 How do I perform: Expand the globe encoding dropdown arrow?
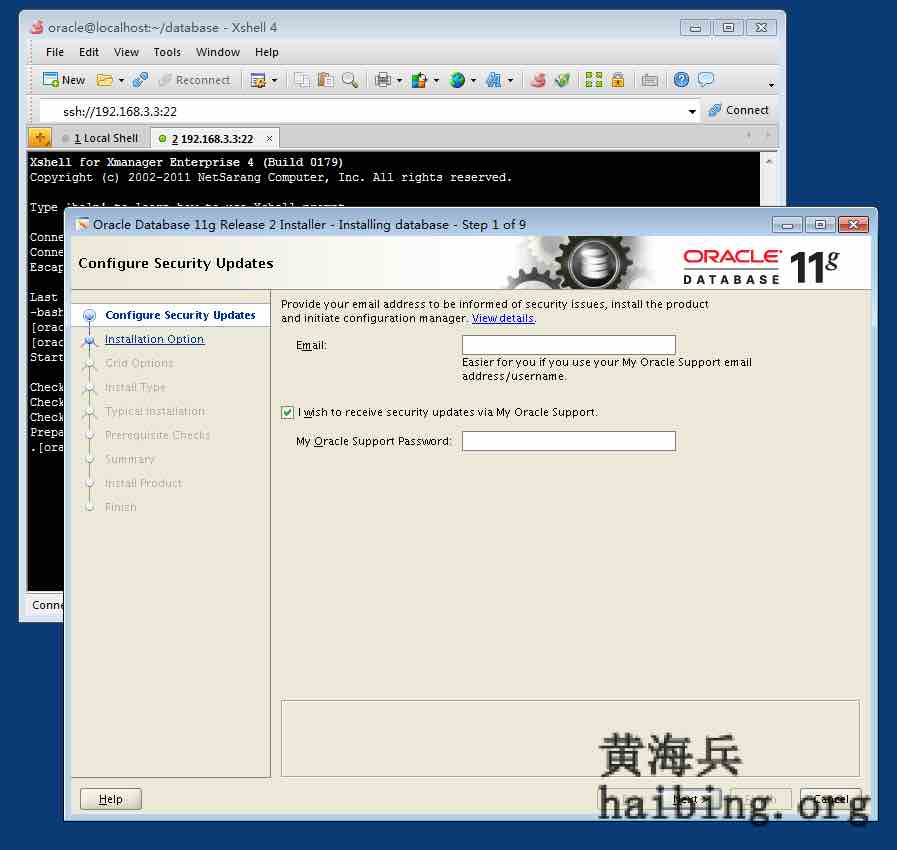[x=473, y=81]
